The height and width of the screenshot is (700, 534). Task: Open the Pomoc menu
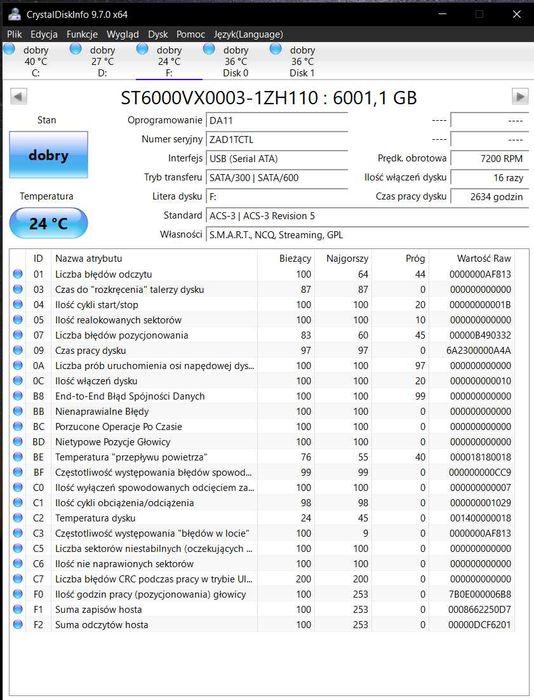pos(191,34)
